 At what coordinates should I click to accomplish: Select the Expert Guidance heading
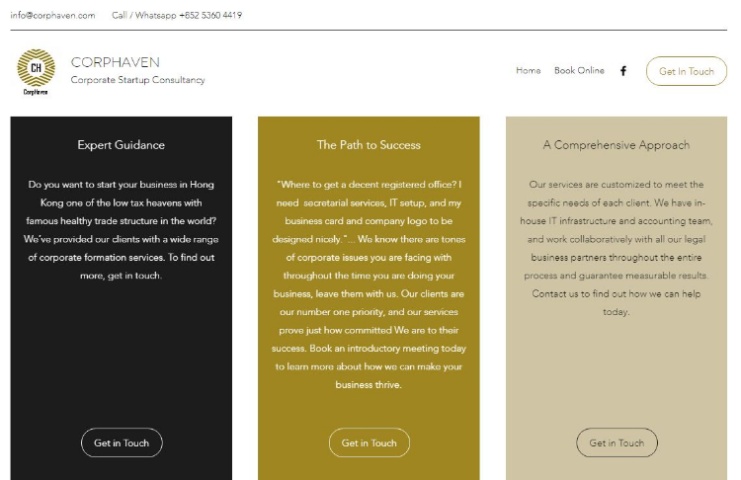121,145
